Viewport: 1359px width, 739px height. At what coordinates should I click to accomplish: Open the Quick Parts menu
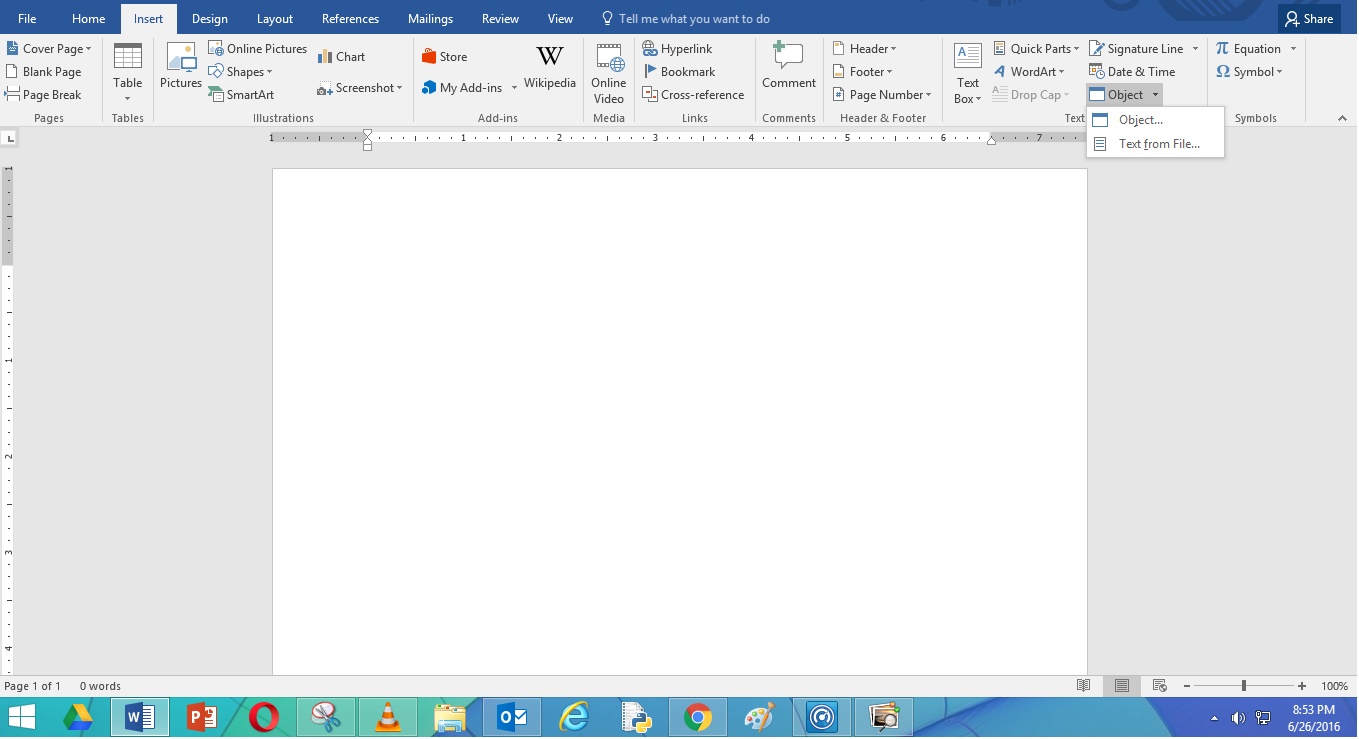(1036, 49)
